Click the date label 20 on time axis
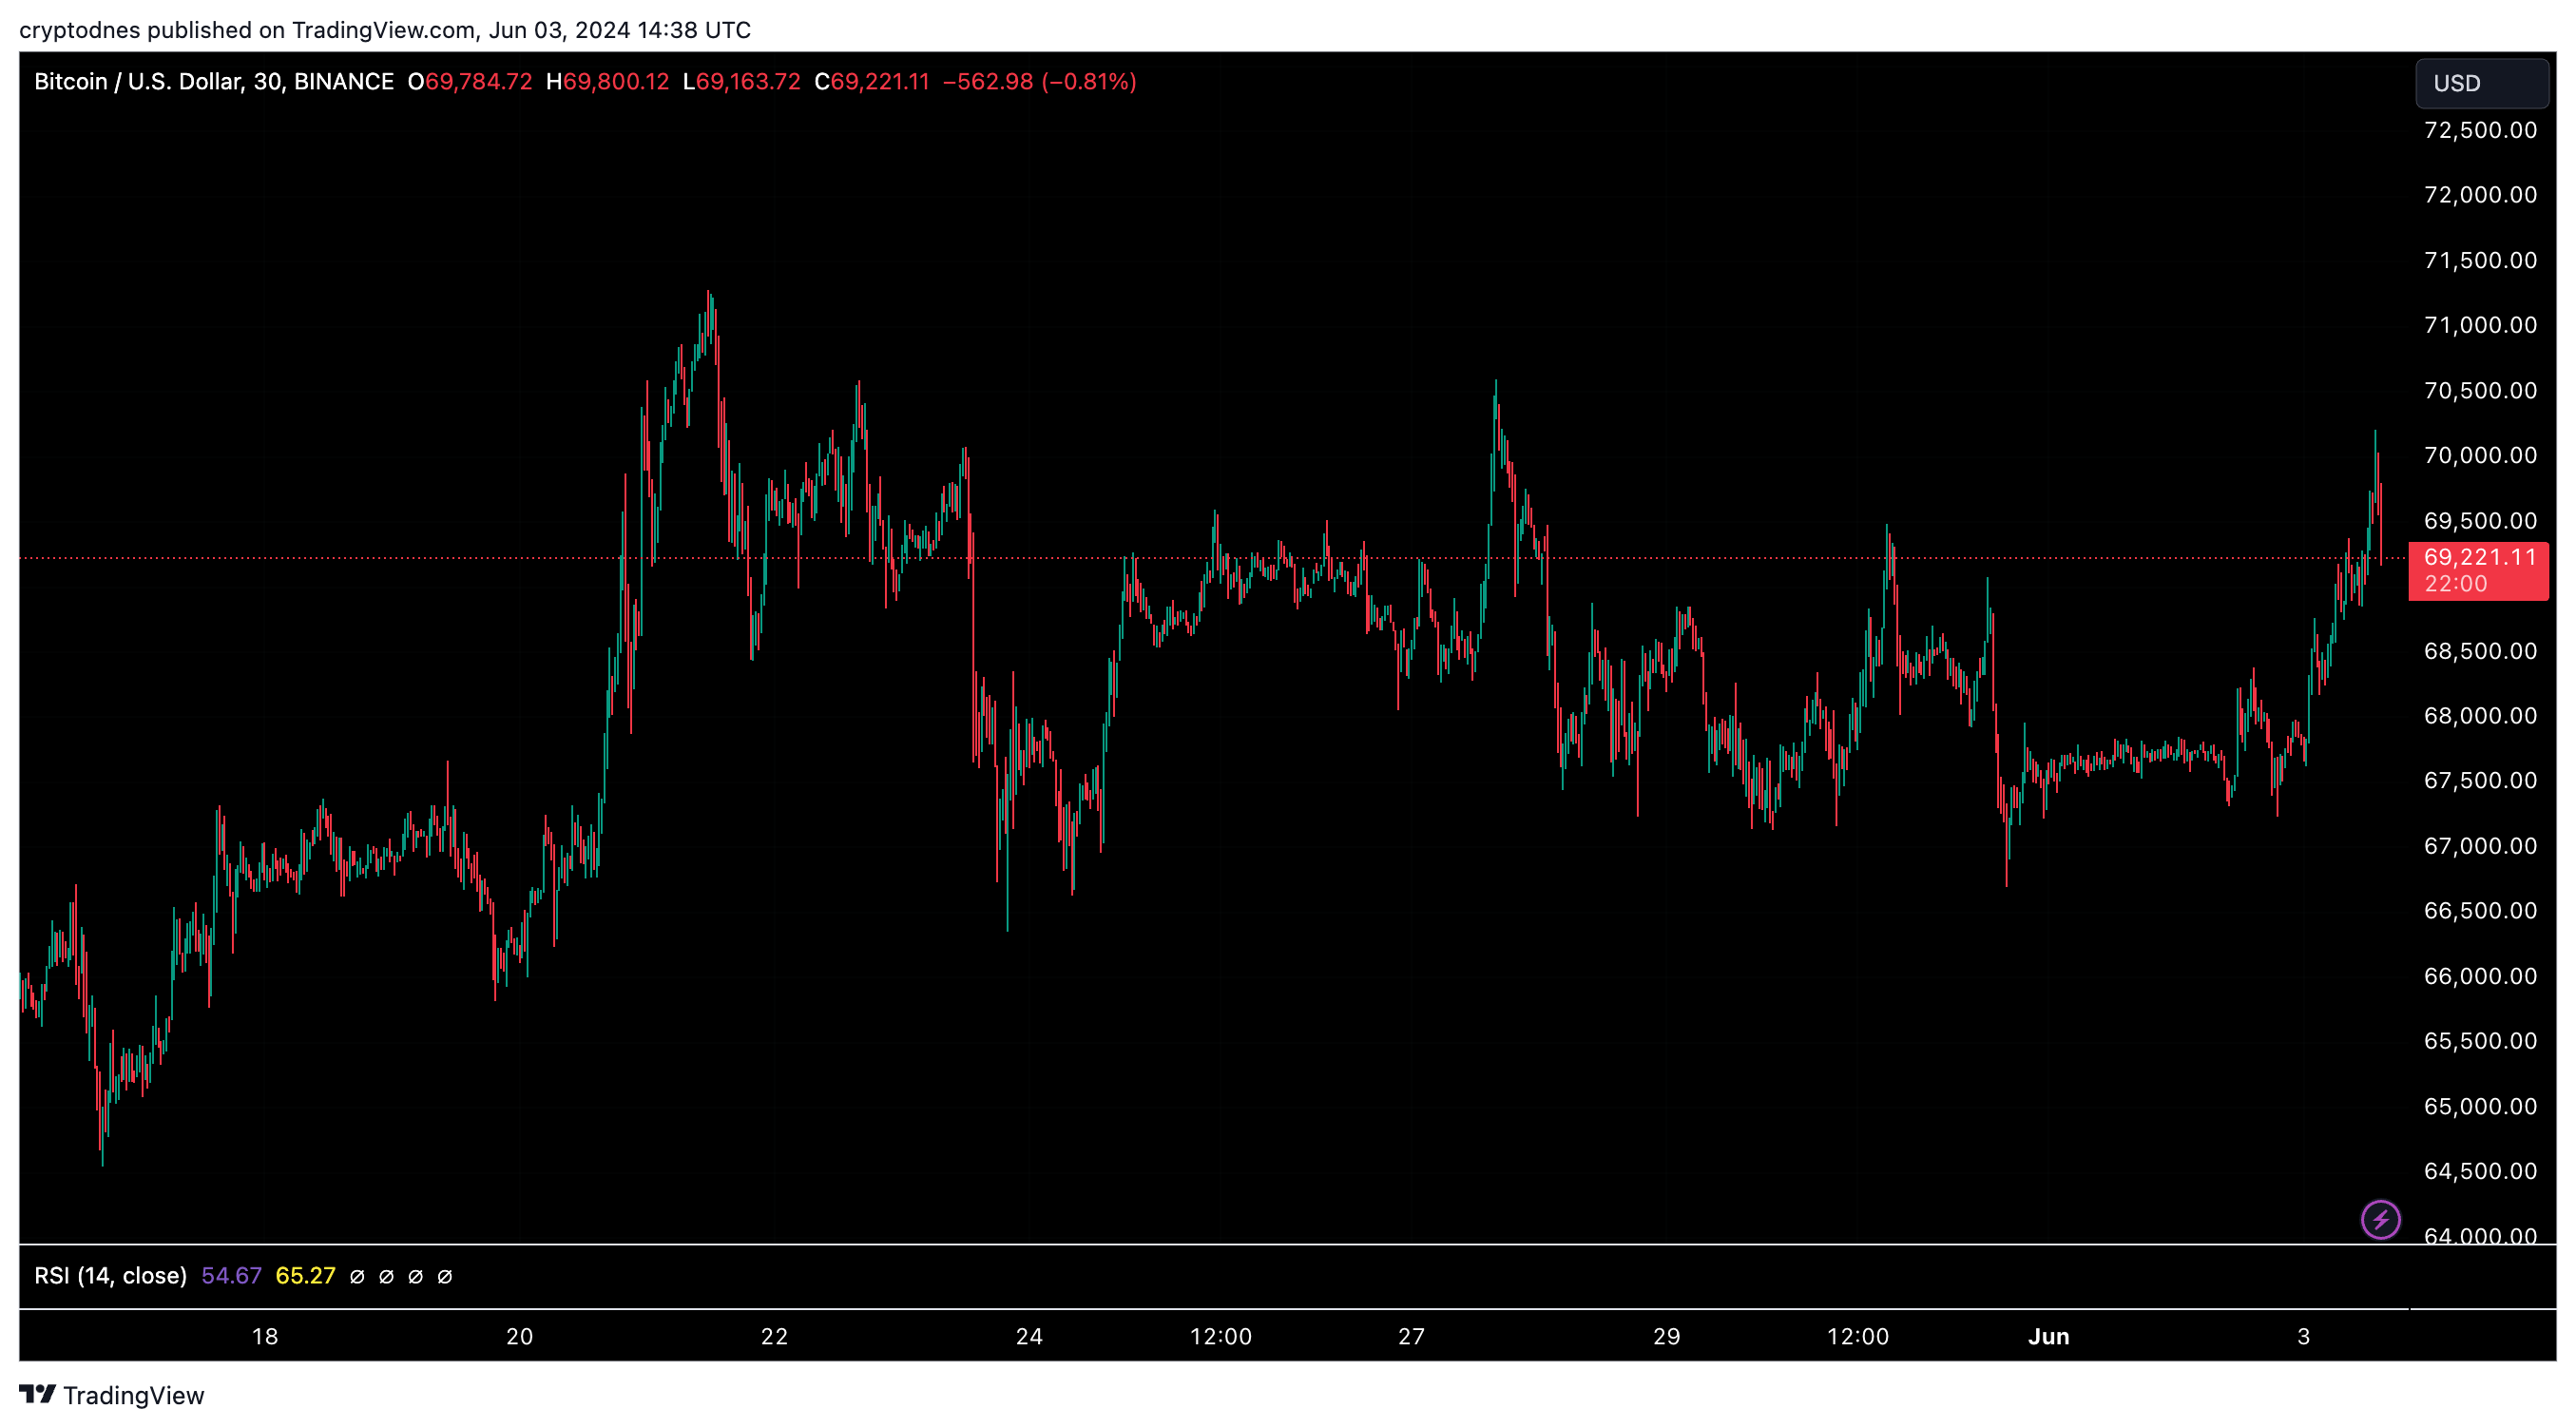This screenshot has width=2576, height=1428. point(520,1337)
